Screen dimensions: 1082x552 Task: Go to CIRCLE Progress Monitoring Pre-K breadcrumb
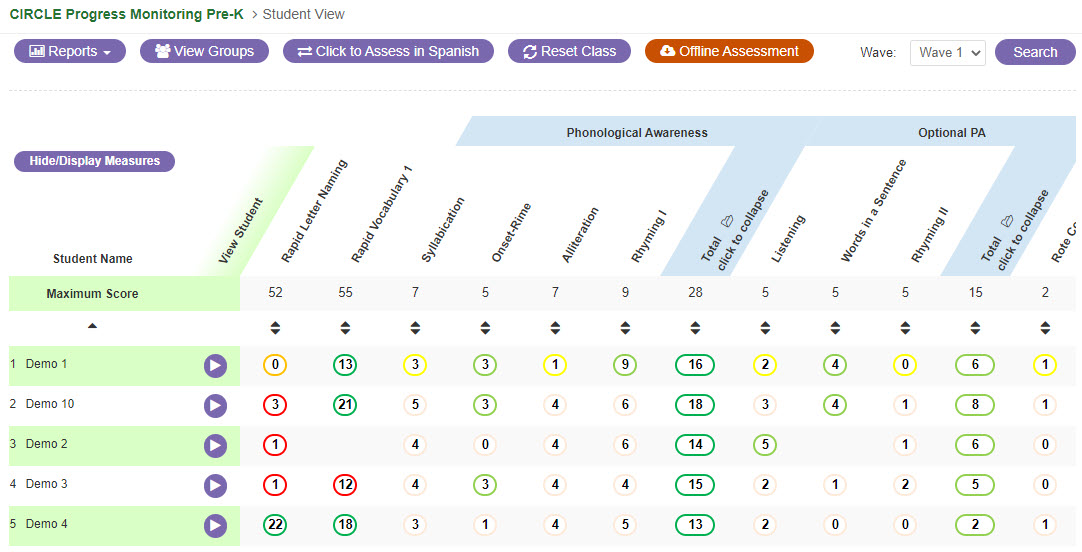click(x=126, y=14)
